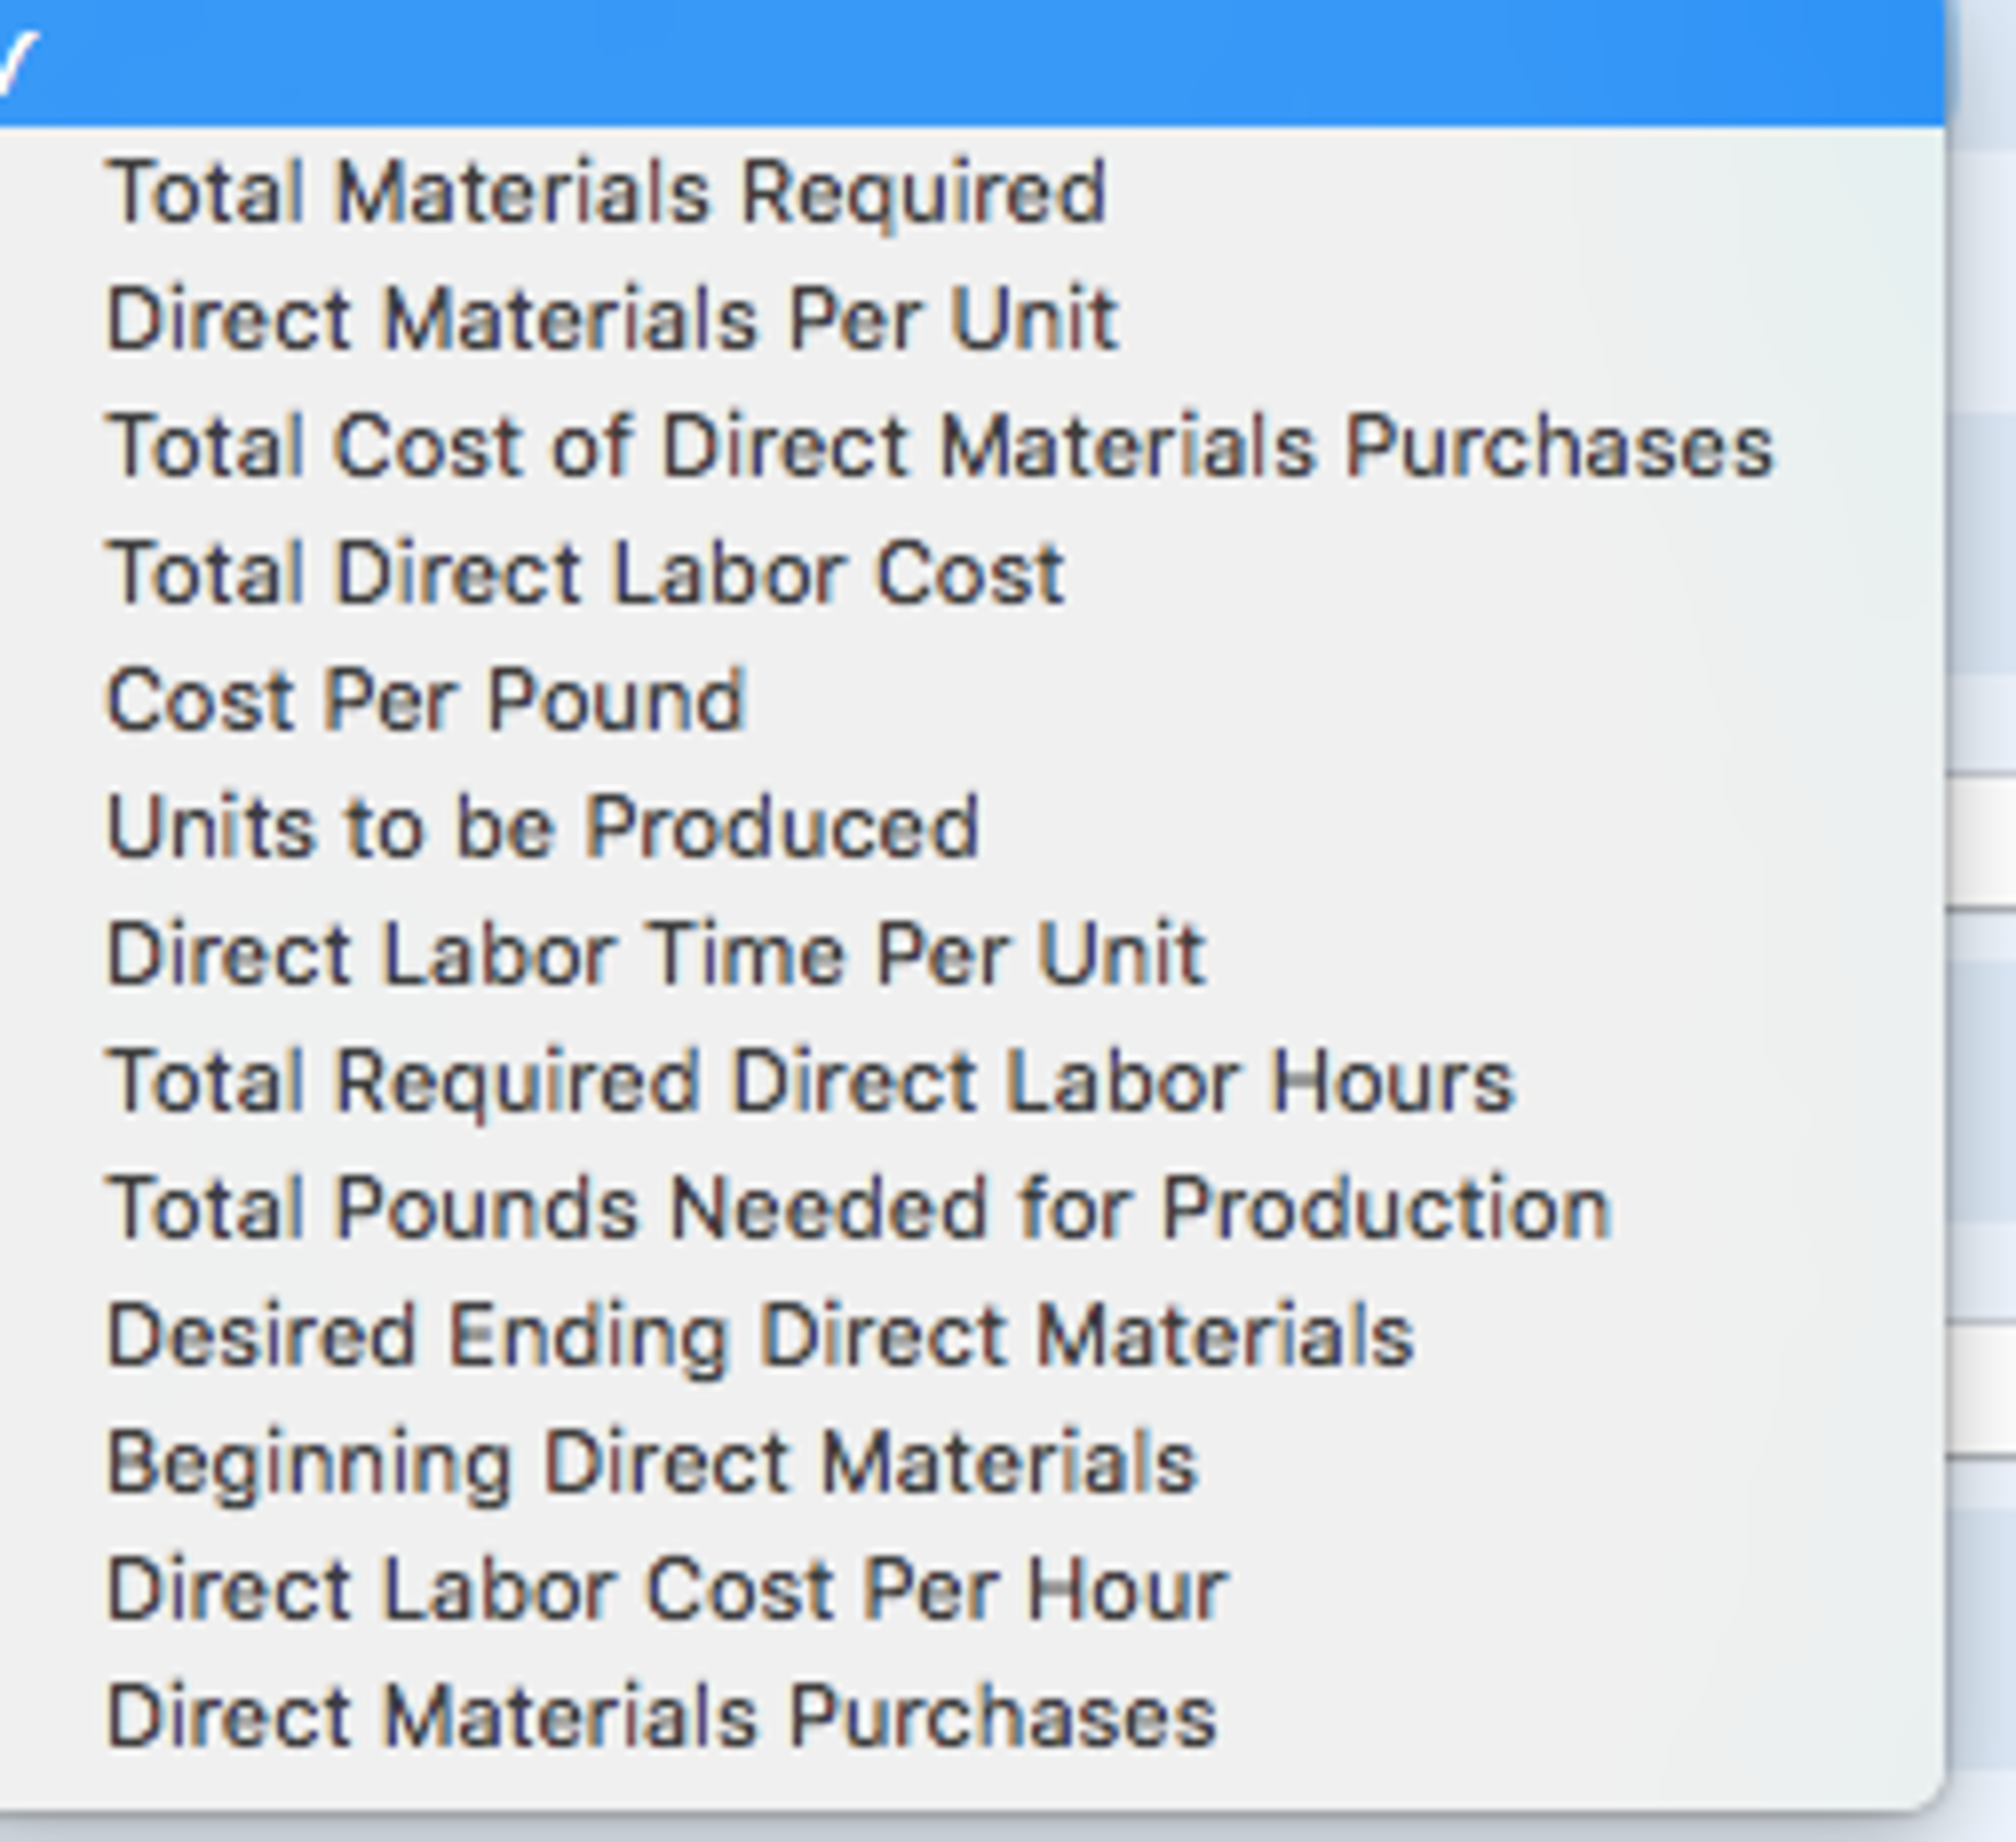Choose Total Direct Labor Cost
Viewport: 2016px width, 1842px height.
(x=585, y=574)
